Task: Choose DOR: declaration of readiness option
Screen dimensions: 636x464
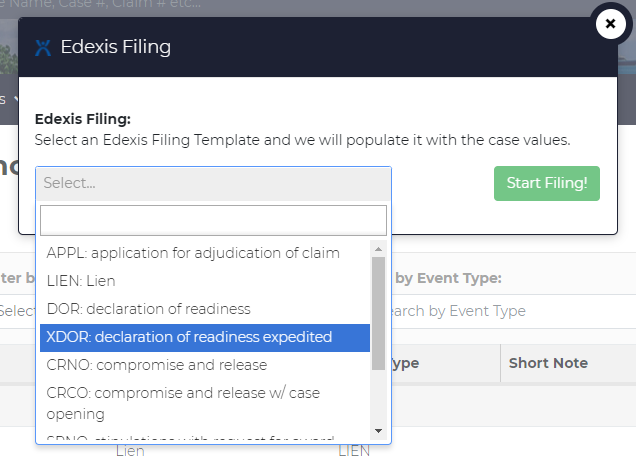Action: point(205,309)
